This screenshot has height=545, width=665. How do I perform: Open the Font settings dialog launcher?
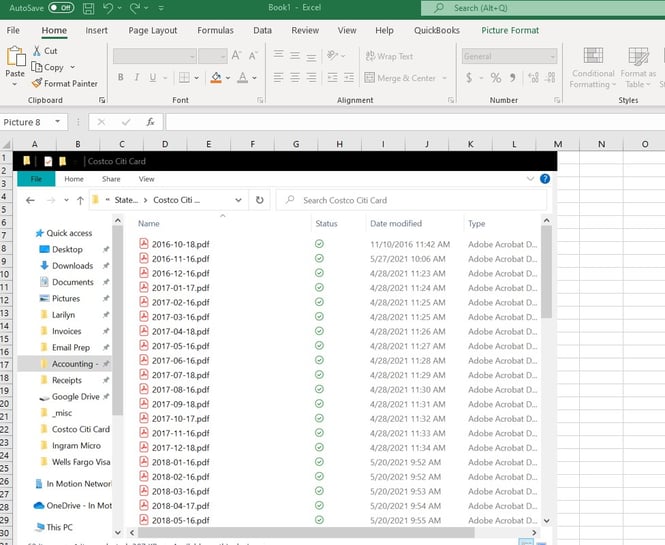click(x=260, y=100)
